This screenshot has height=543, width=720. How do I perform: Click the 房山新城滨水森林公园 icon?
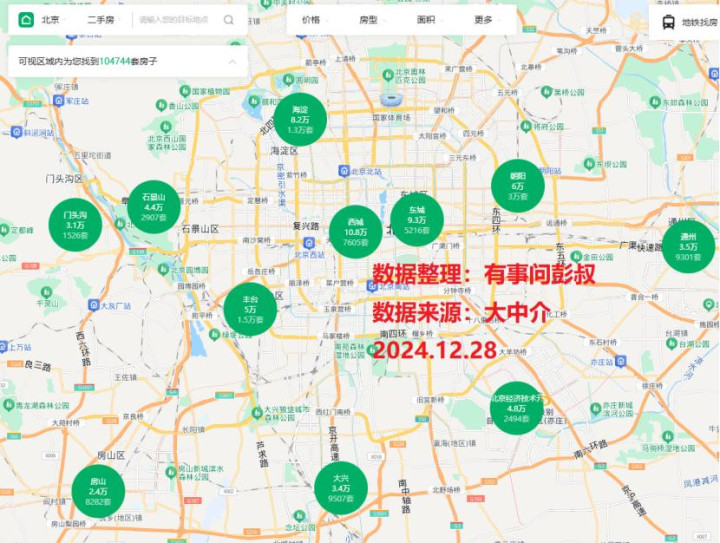click(171, 472)
